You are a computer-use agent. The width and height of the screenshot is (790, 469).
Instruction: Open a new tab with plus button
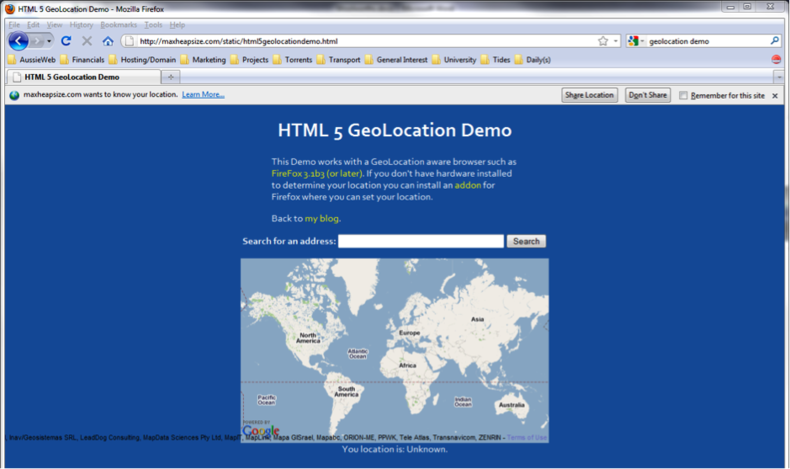pyautogui.click(x=171, y=77)
